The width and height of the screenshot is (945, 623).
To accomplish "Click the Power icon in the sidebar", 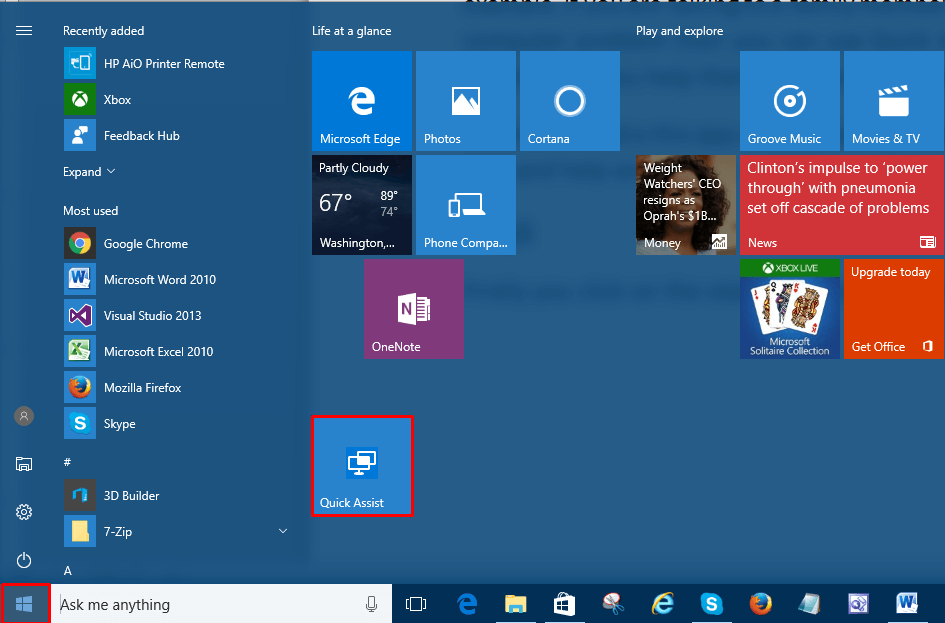I will click(x=24, y=560).
